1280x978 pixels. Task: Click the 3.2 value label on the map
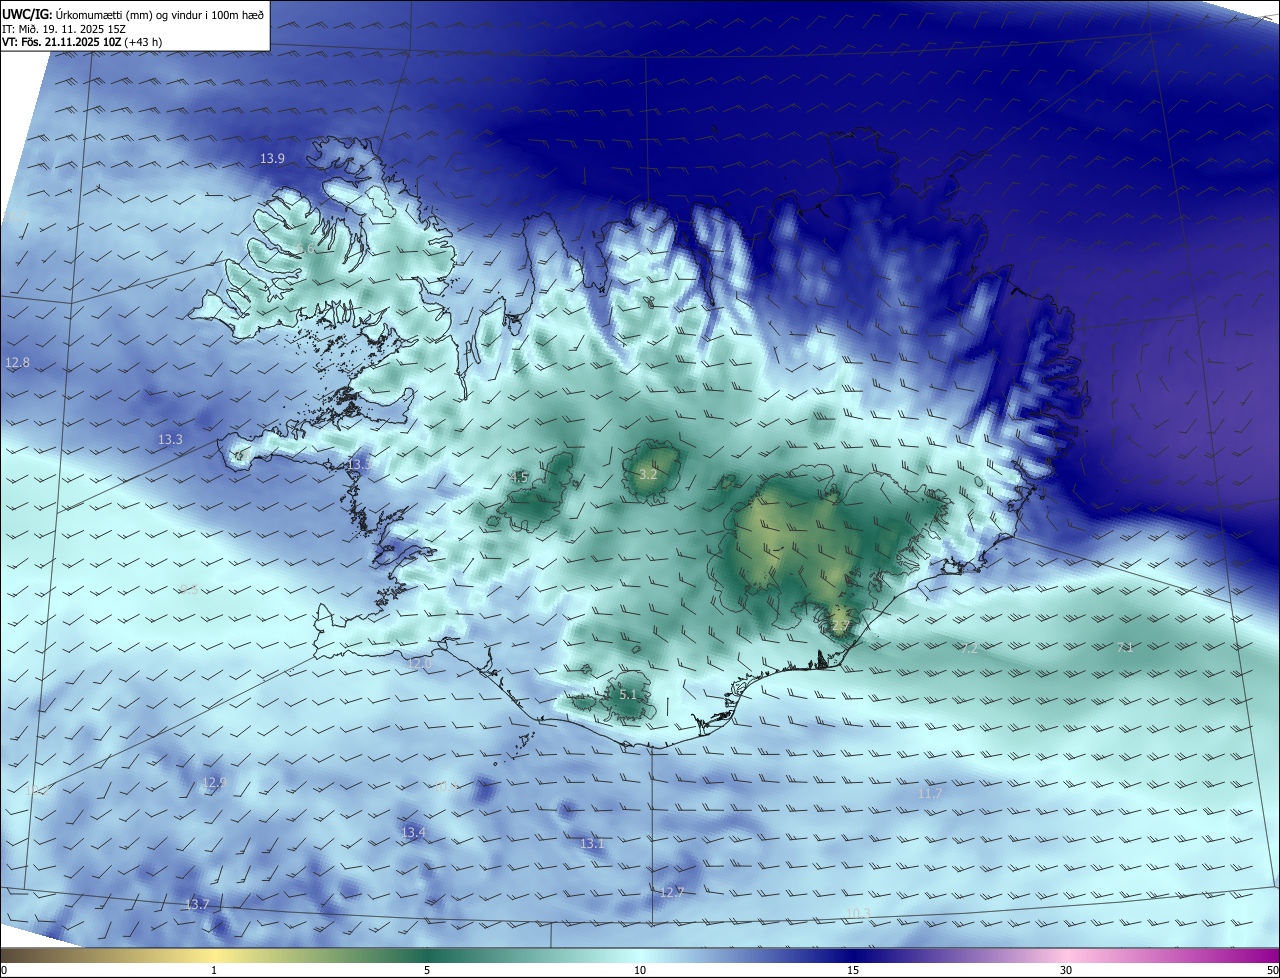coord(648,473)
